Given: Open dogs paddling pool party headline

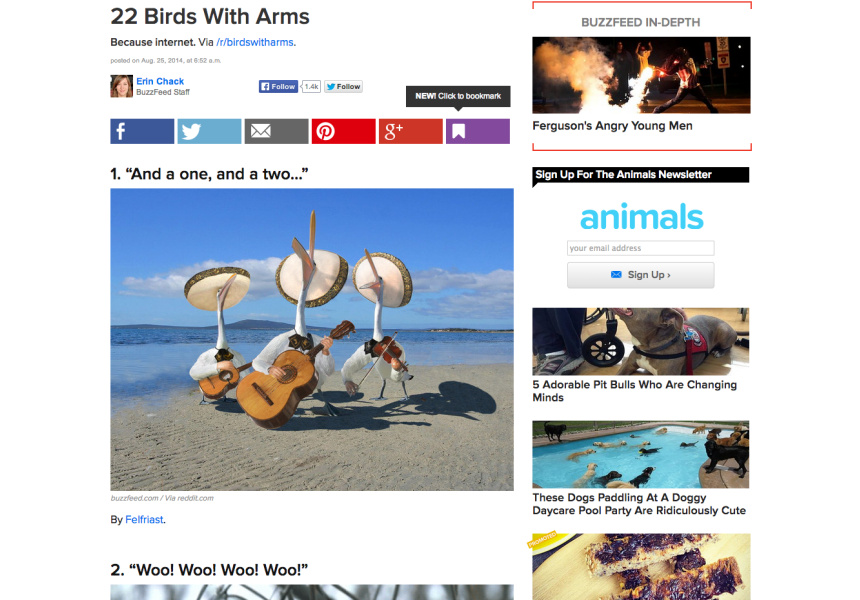Looking at the screenshot, I should point(639,504).
